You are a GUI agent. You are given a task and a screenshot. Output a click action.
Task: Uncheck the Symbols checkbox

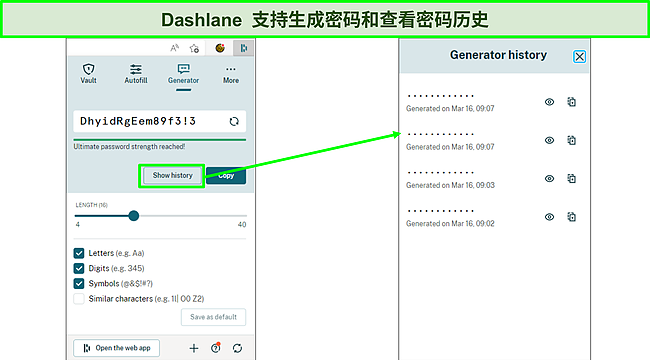(x=79, y=284)
